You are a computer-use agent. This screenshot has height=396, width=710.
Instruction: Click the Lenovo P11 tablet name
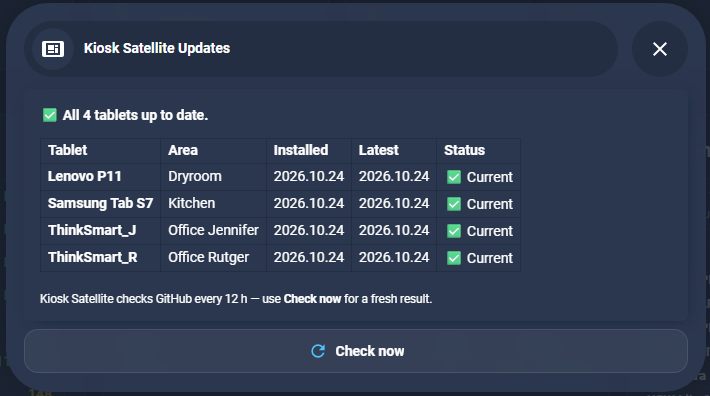85,176
